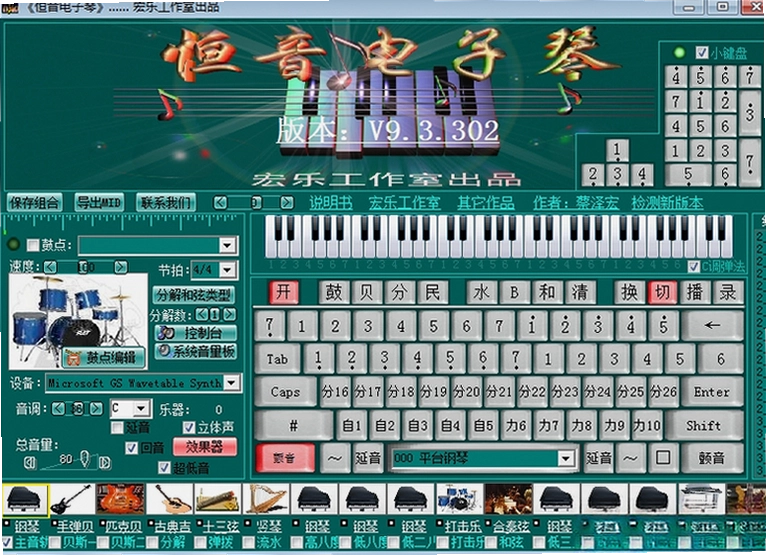
Task: Open the 控制台 console button
Action: 196,333
